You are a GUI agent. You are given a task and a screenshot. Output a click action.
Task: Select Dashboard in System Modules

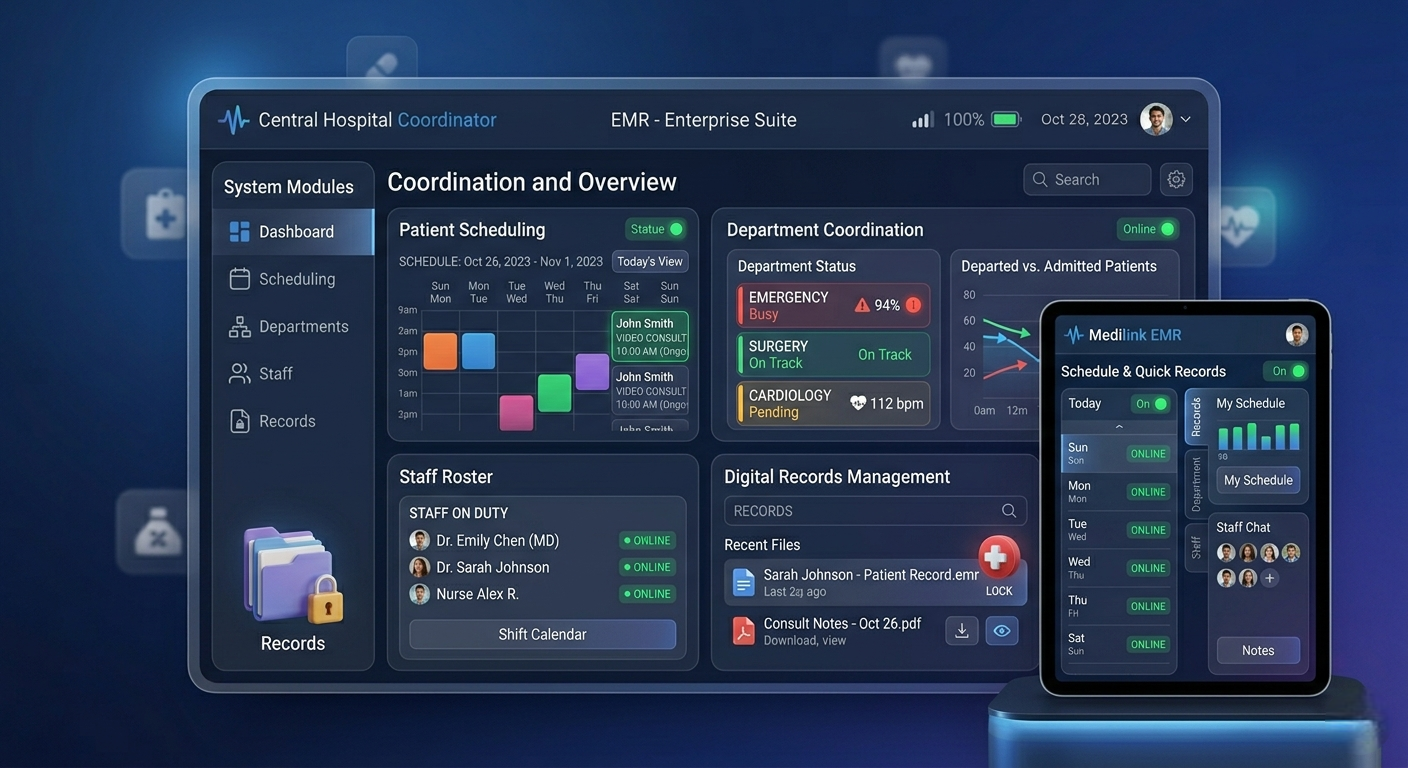coord(293,232)
